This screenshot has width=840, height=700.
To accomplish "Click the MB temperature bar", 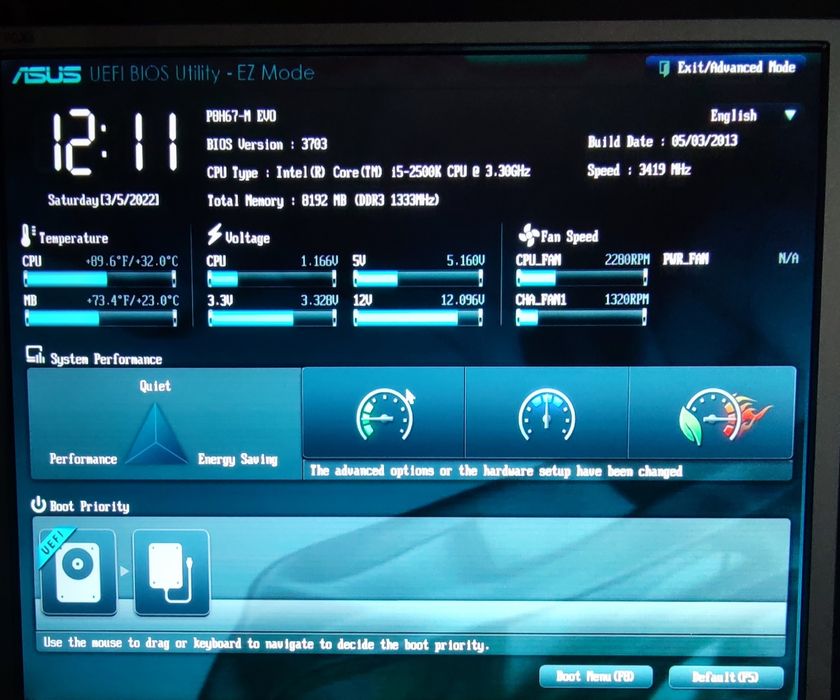I will click(100, 319).
